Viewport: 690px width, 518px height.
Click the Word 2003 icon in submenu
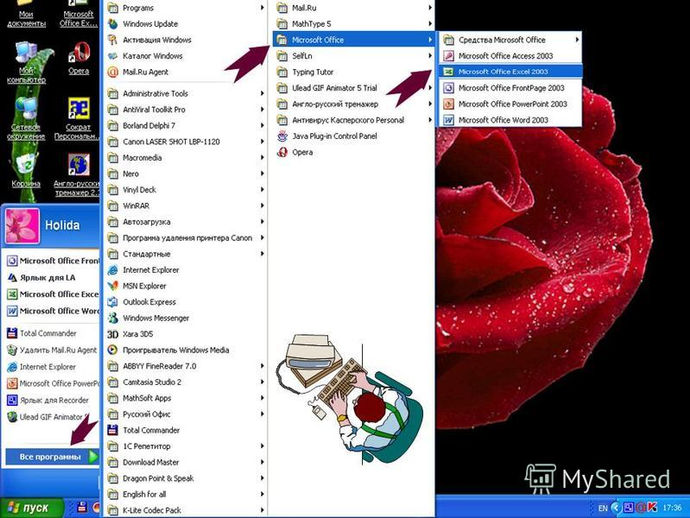pyautogui.click(x=448, y=120)
